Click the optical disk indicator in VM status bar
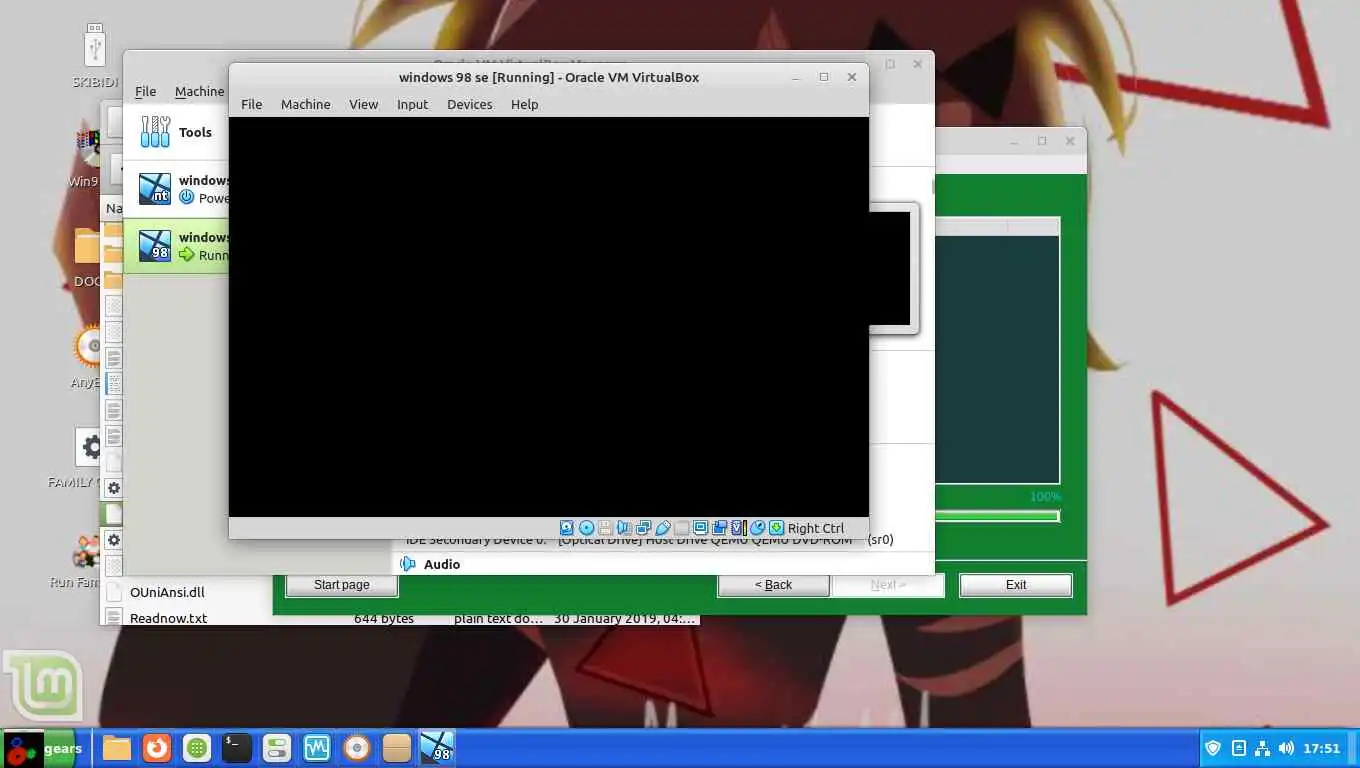Screen dimensions: 1360x768 click(587, 528)
